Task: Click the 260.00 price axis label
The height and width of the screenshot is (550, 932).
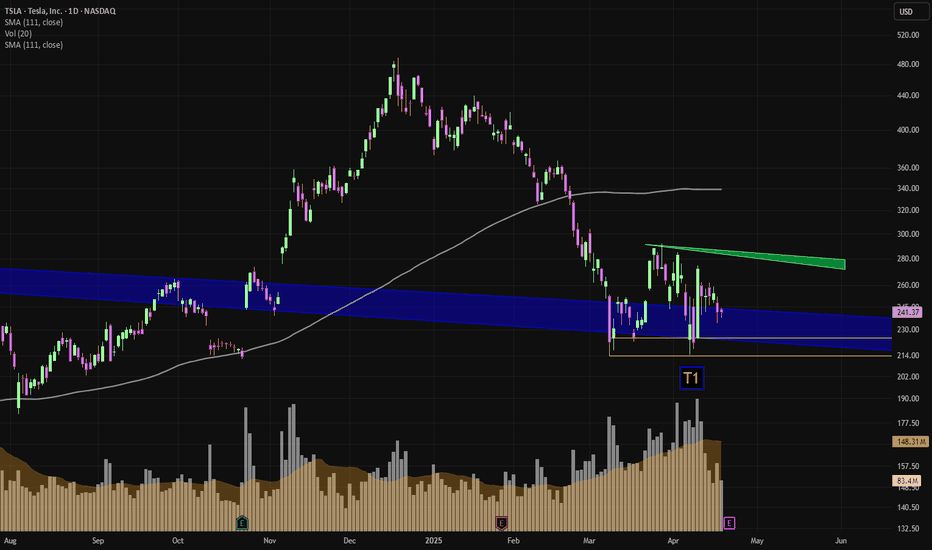Action: click(x=908, y=285)
